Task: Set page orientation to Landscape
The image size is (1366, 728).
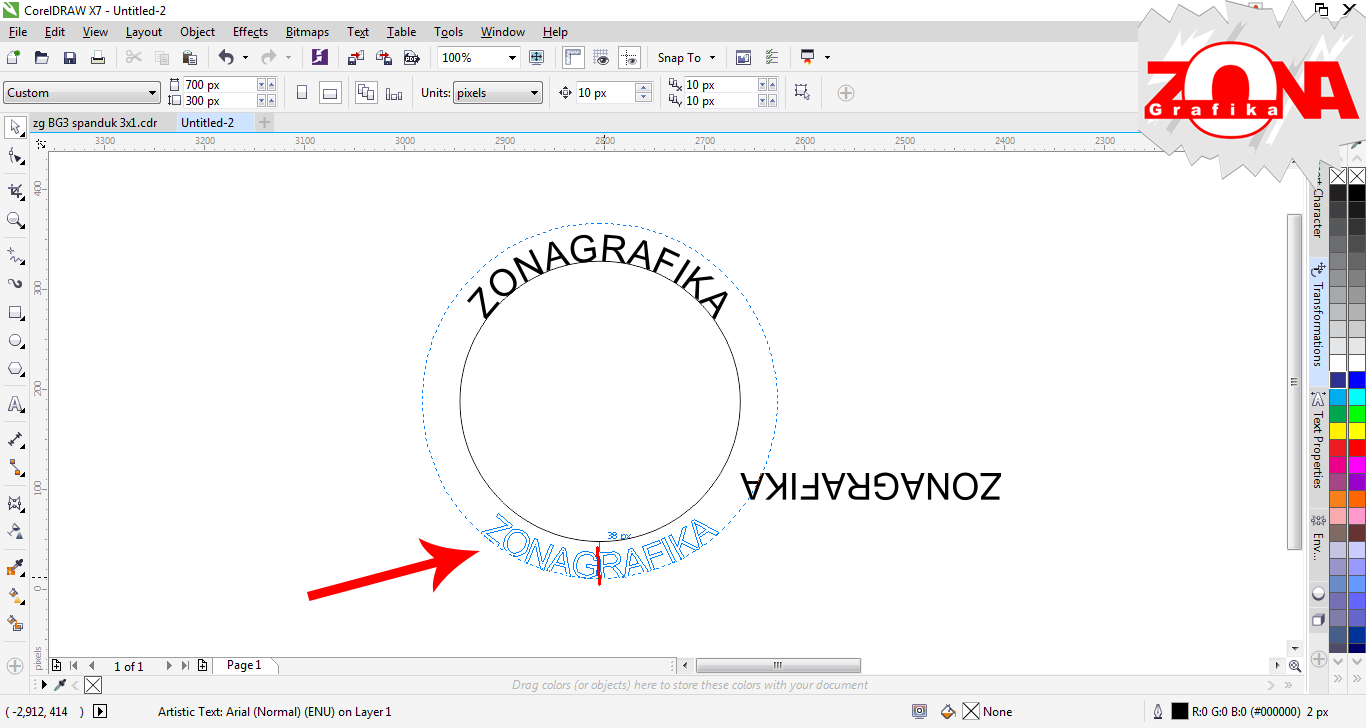Action: click(x=330, y=93)
